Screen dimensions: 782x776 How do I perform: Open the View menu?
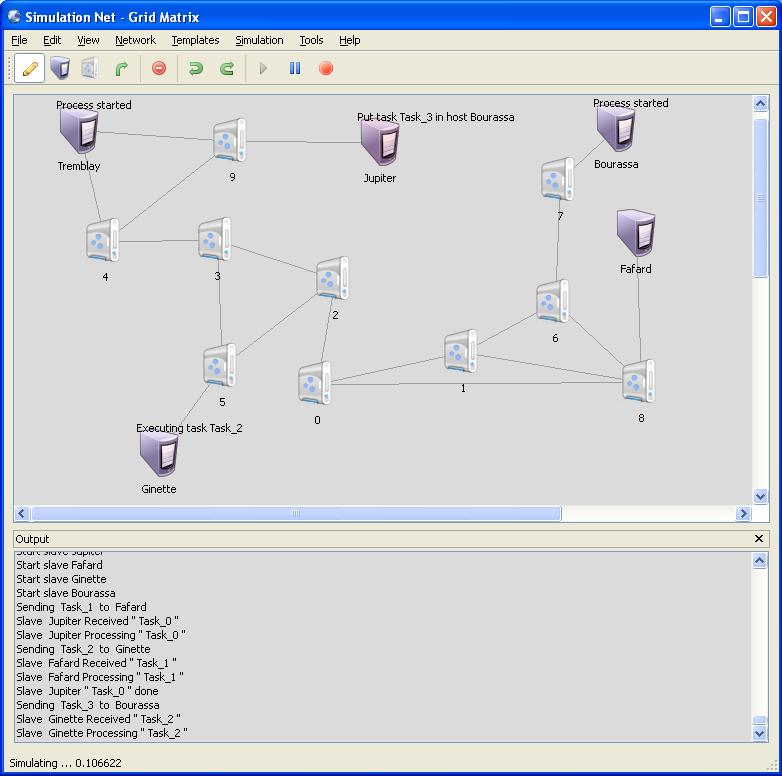click(88, 40)
